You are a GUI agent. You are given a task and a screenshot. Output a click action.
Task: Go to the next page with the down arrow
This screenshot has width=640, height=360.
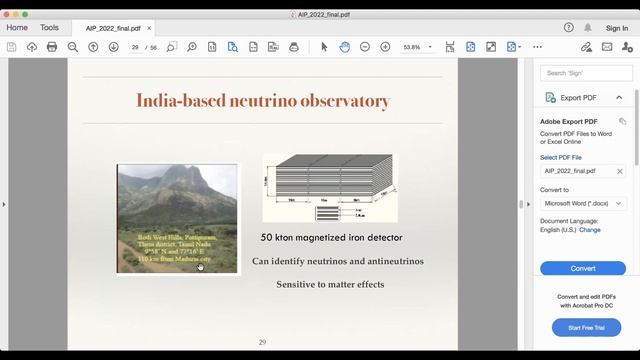(x=113, y=47)
